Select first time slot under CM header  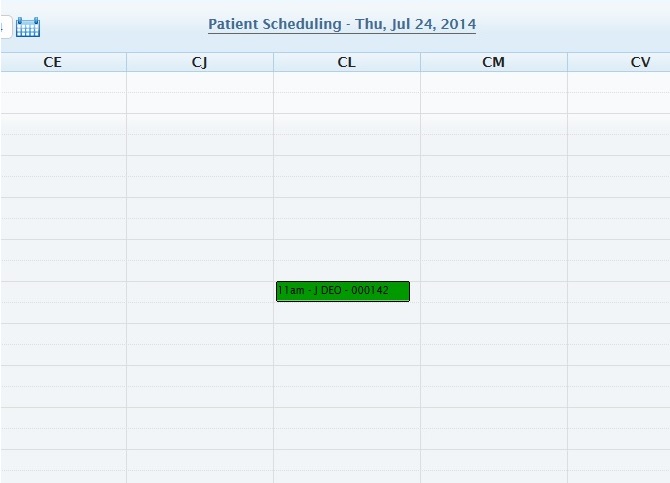point(493,82)
